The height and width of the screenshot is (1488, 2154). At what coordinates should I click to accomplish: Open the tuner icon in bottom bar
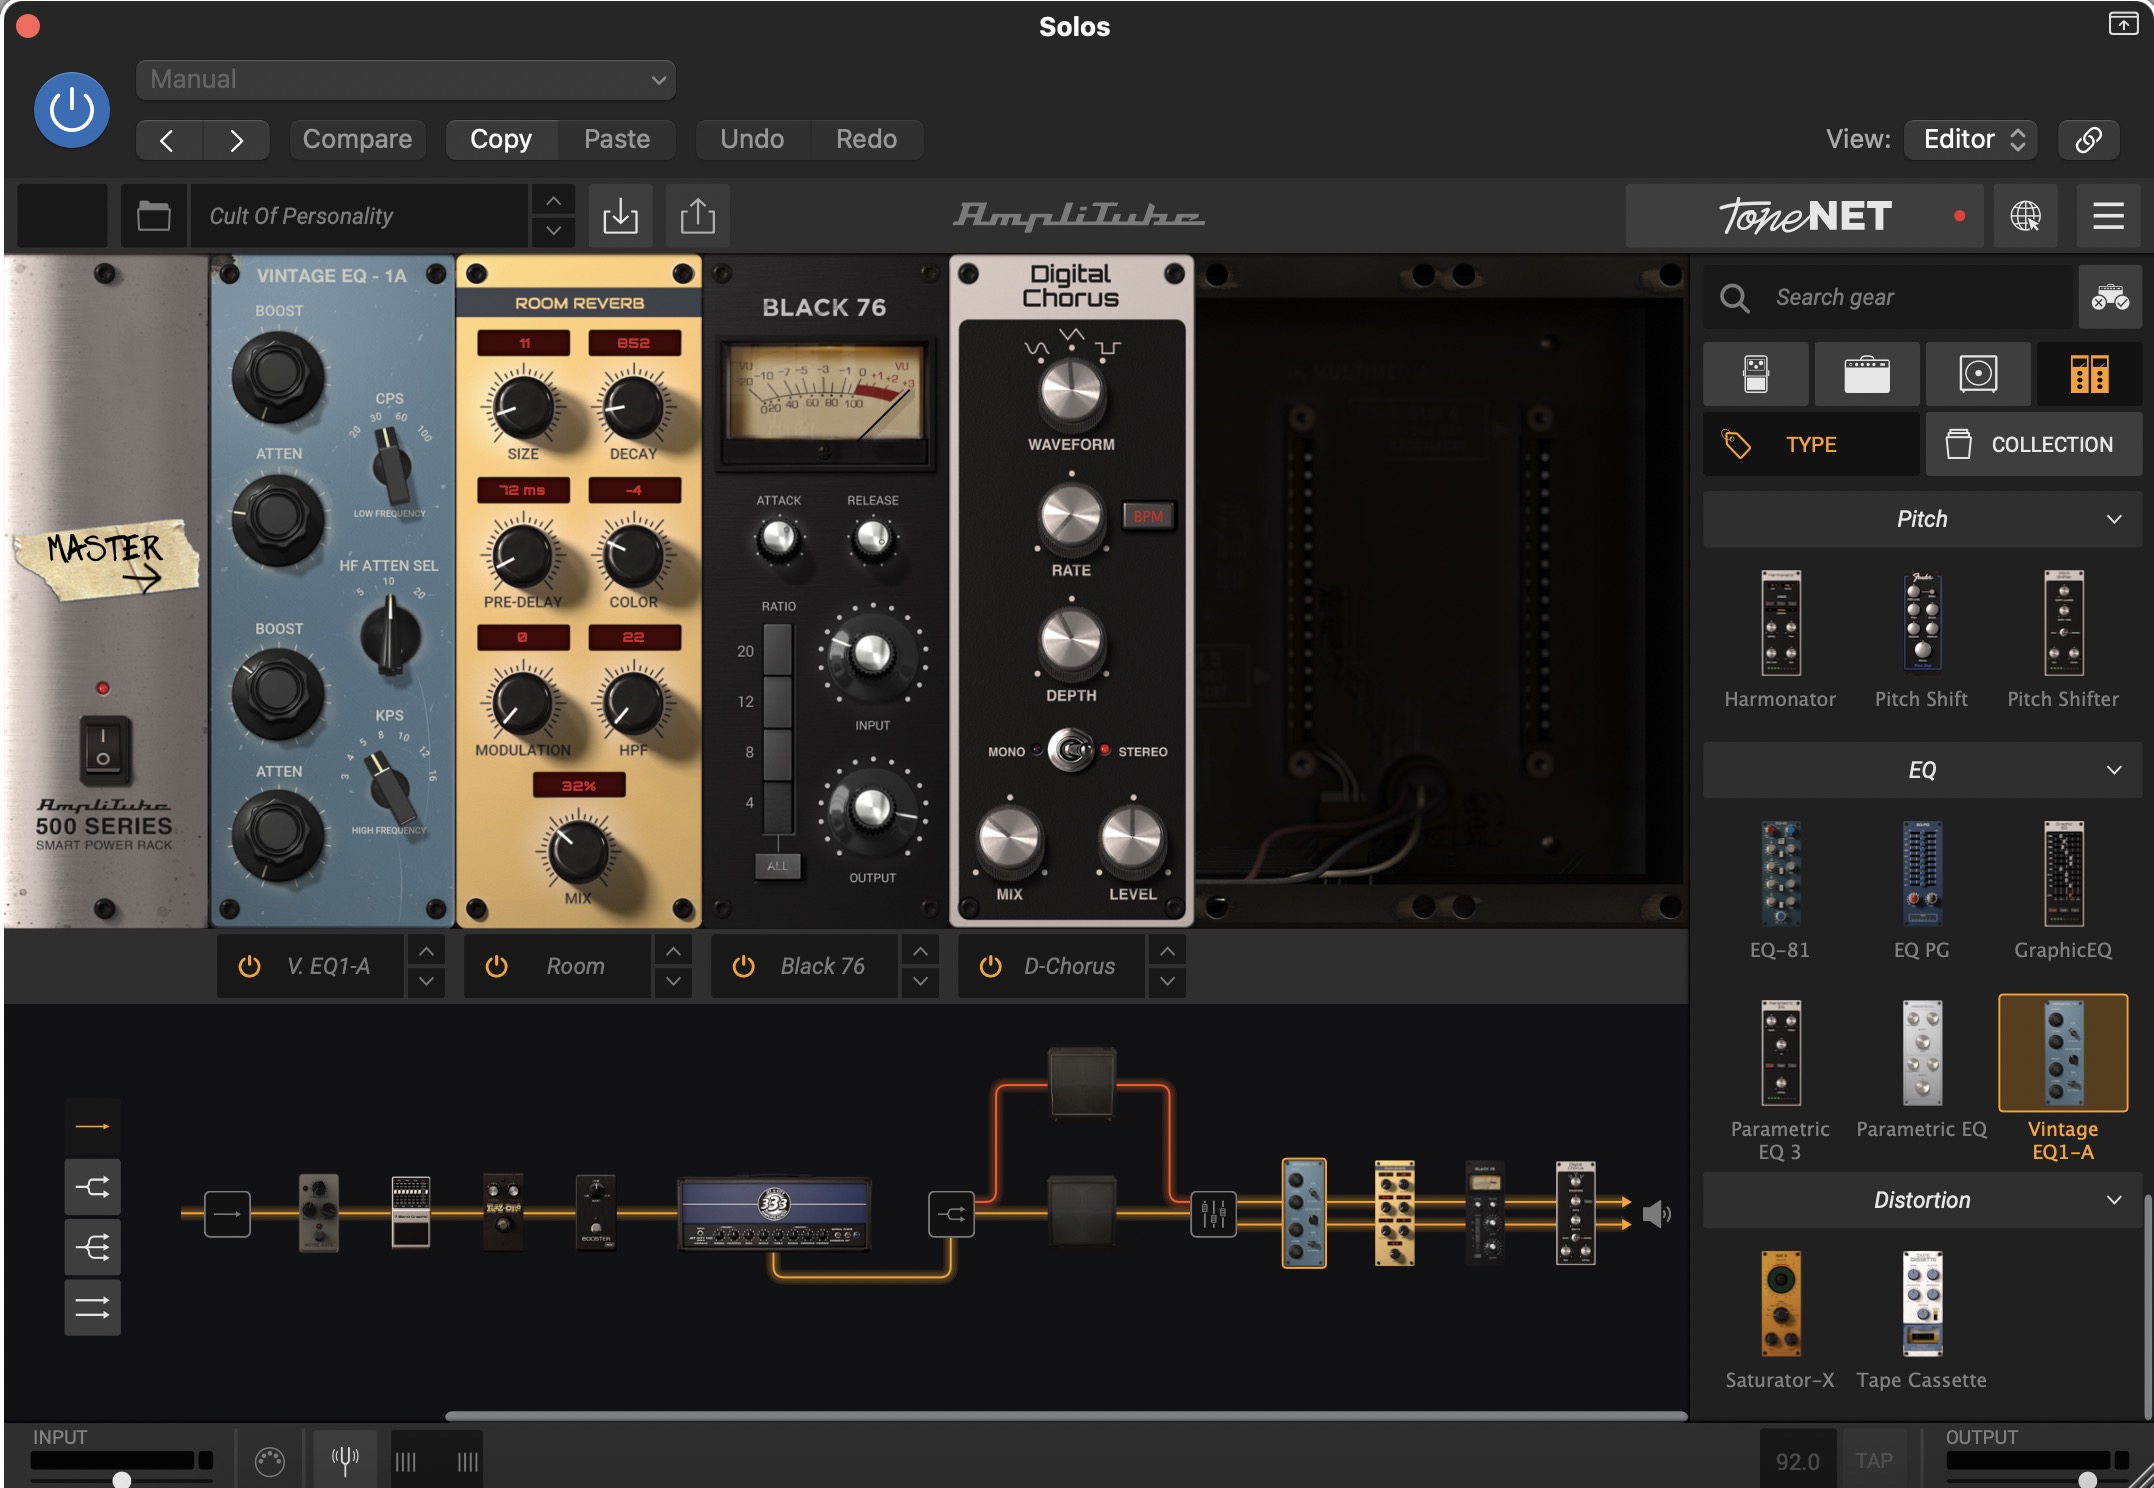coord(345,1461)
